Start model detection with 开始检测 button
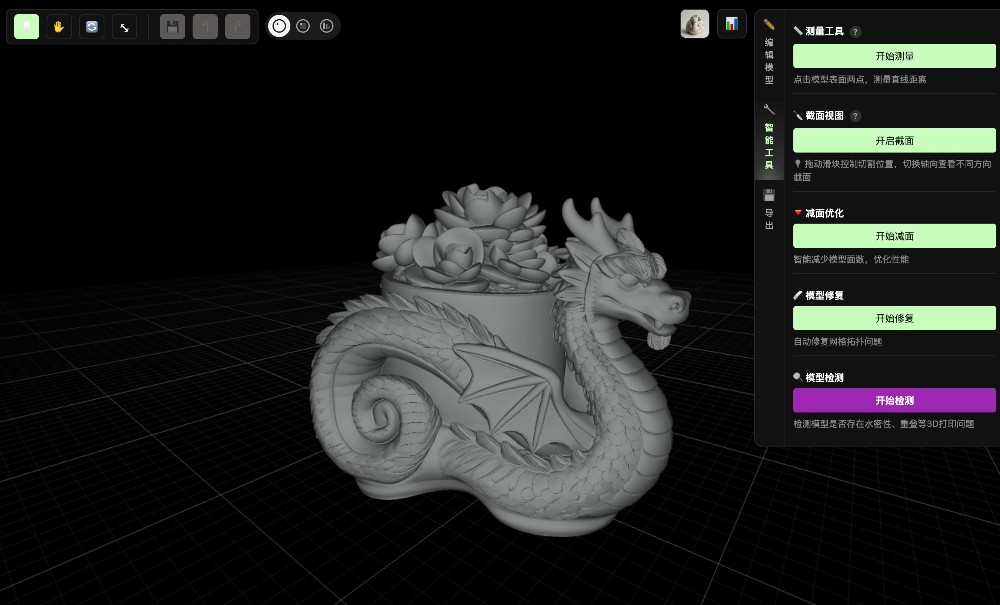Viewport: 1000px width, 605px height. [x=894, y=400]
